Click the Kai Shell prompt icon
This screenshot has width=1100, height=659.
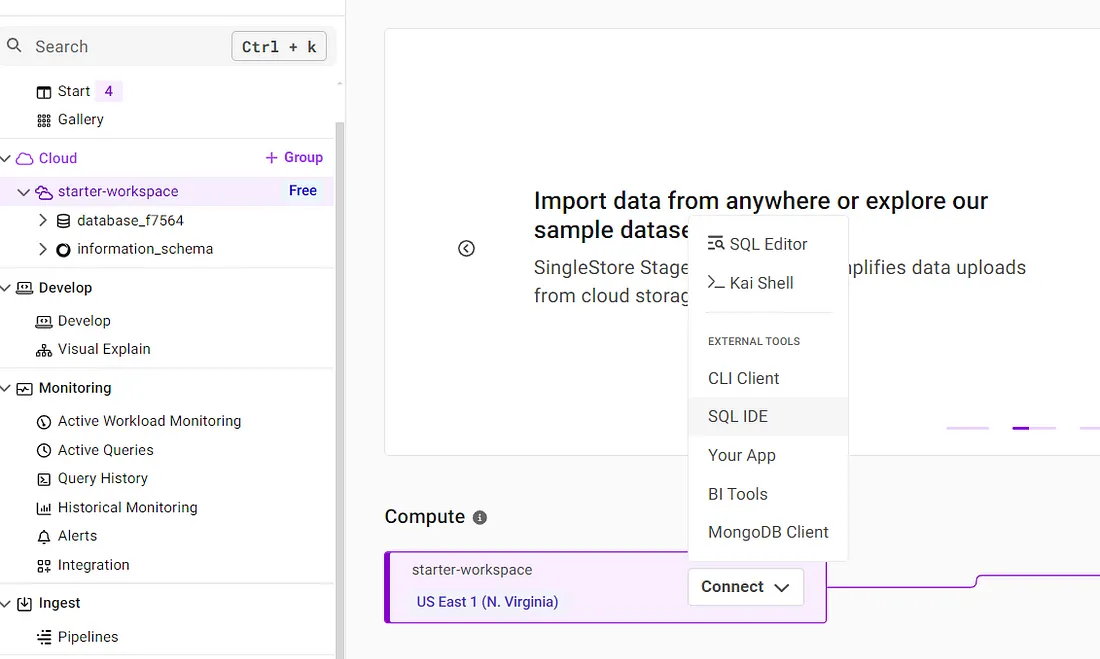click(x=716, y=282)
